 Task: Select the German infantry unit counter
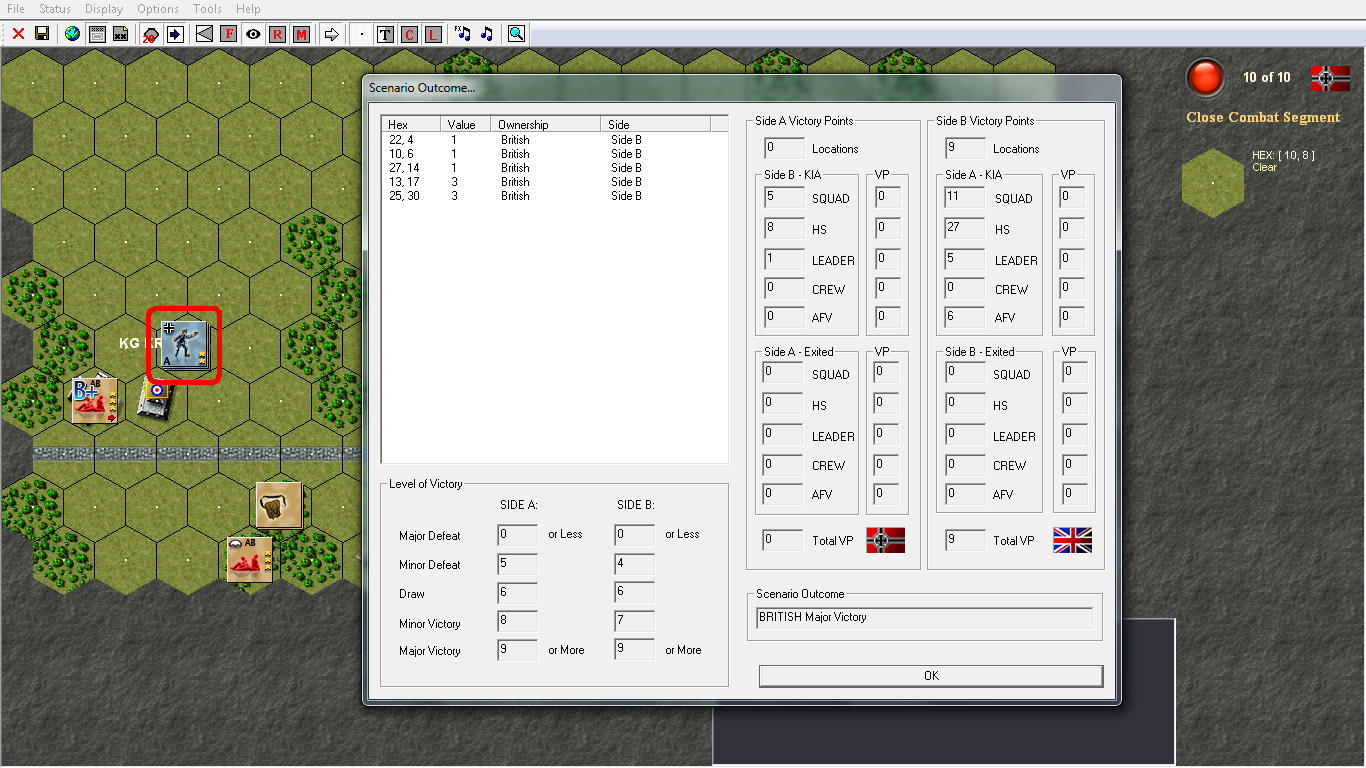tap(184, 345)
